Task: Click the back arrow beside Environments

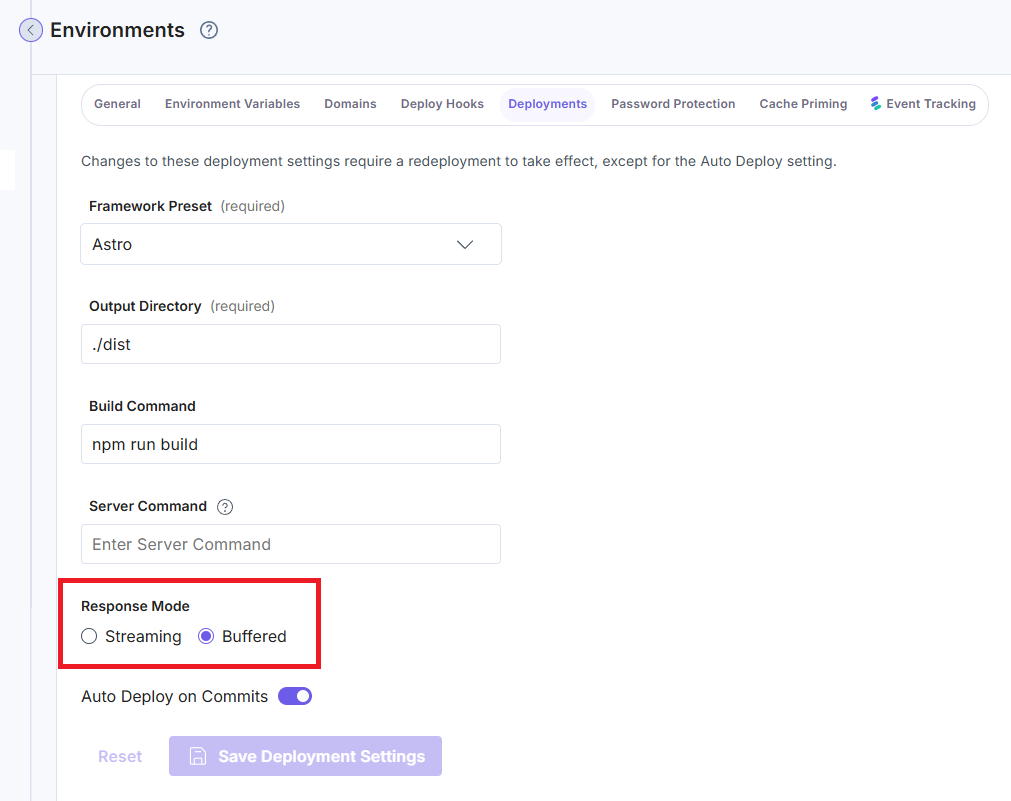Action: coord(30,30)
